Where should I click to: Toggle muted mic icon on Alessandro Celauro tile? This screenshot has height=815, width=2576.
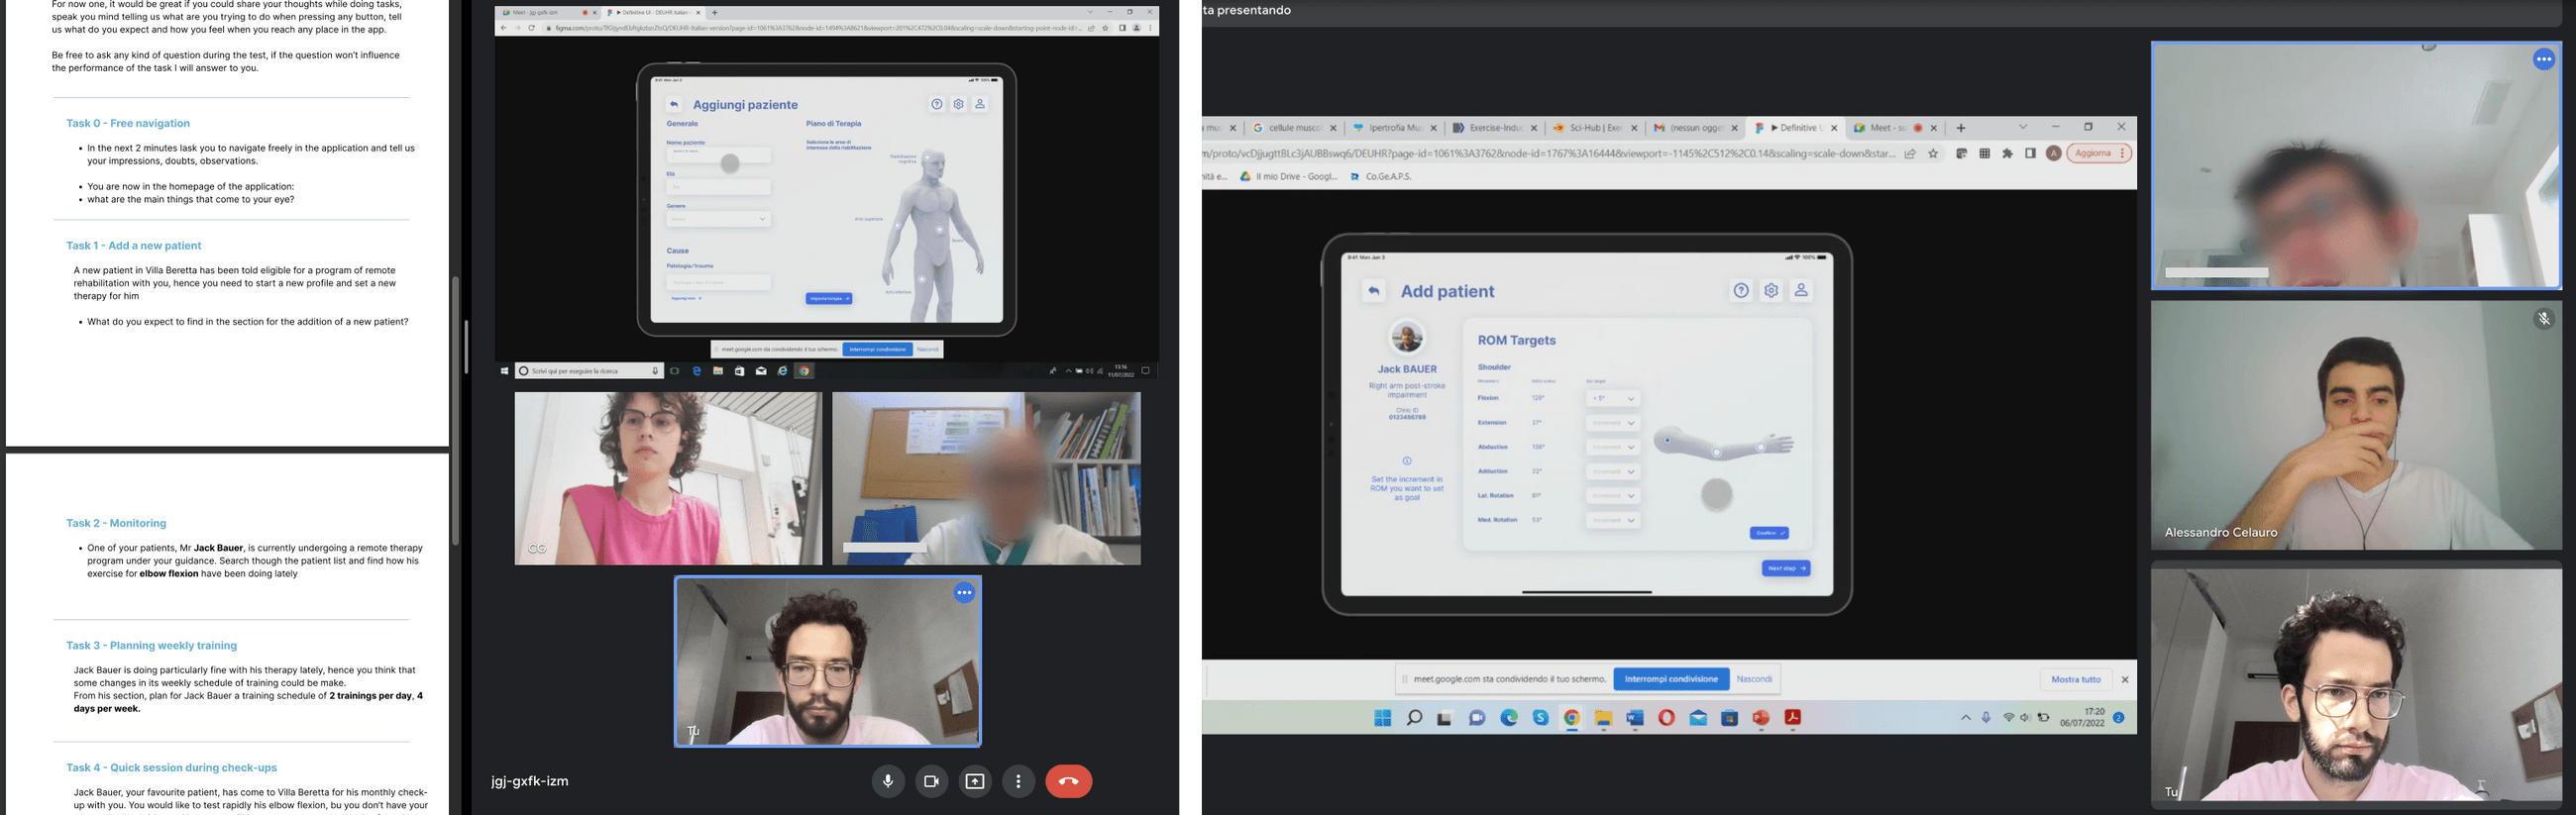[x=2544, y=319]
